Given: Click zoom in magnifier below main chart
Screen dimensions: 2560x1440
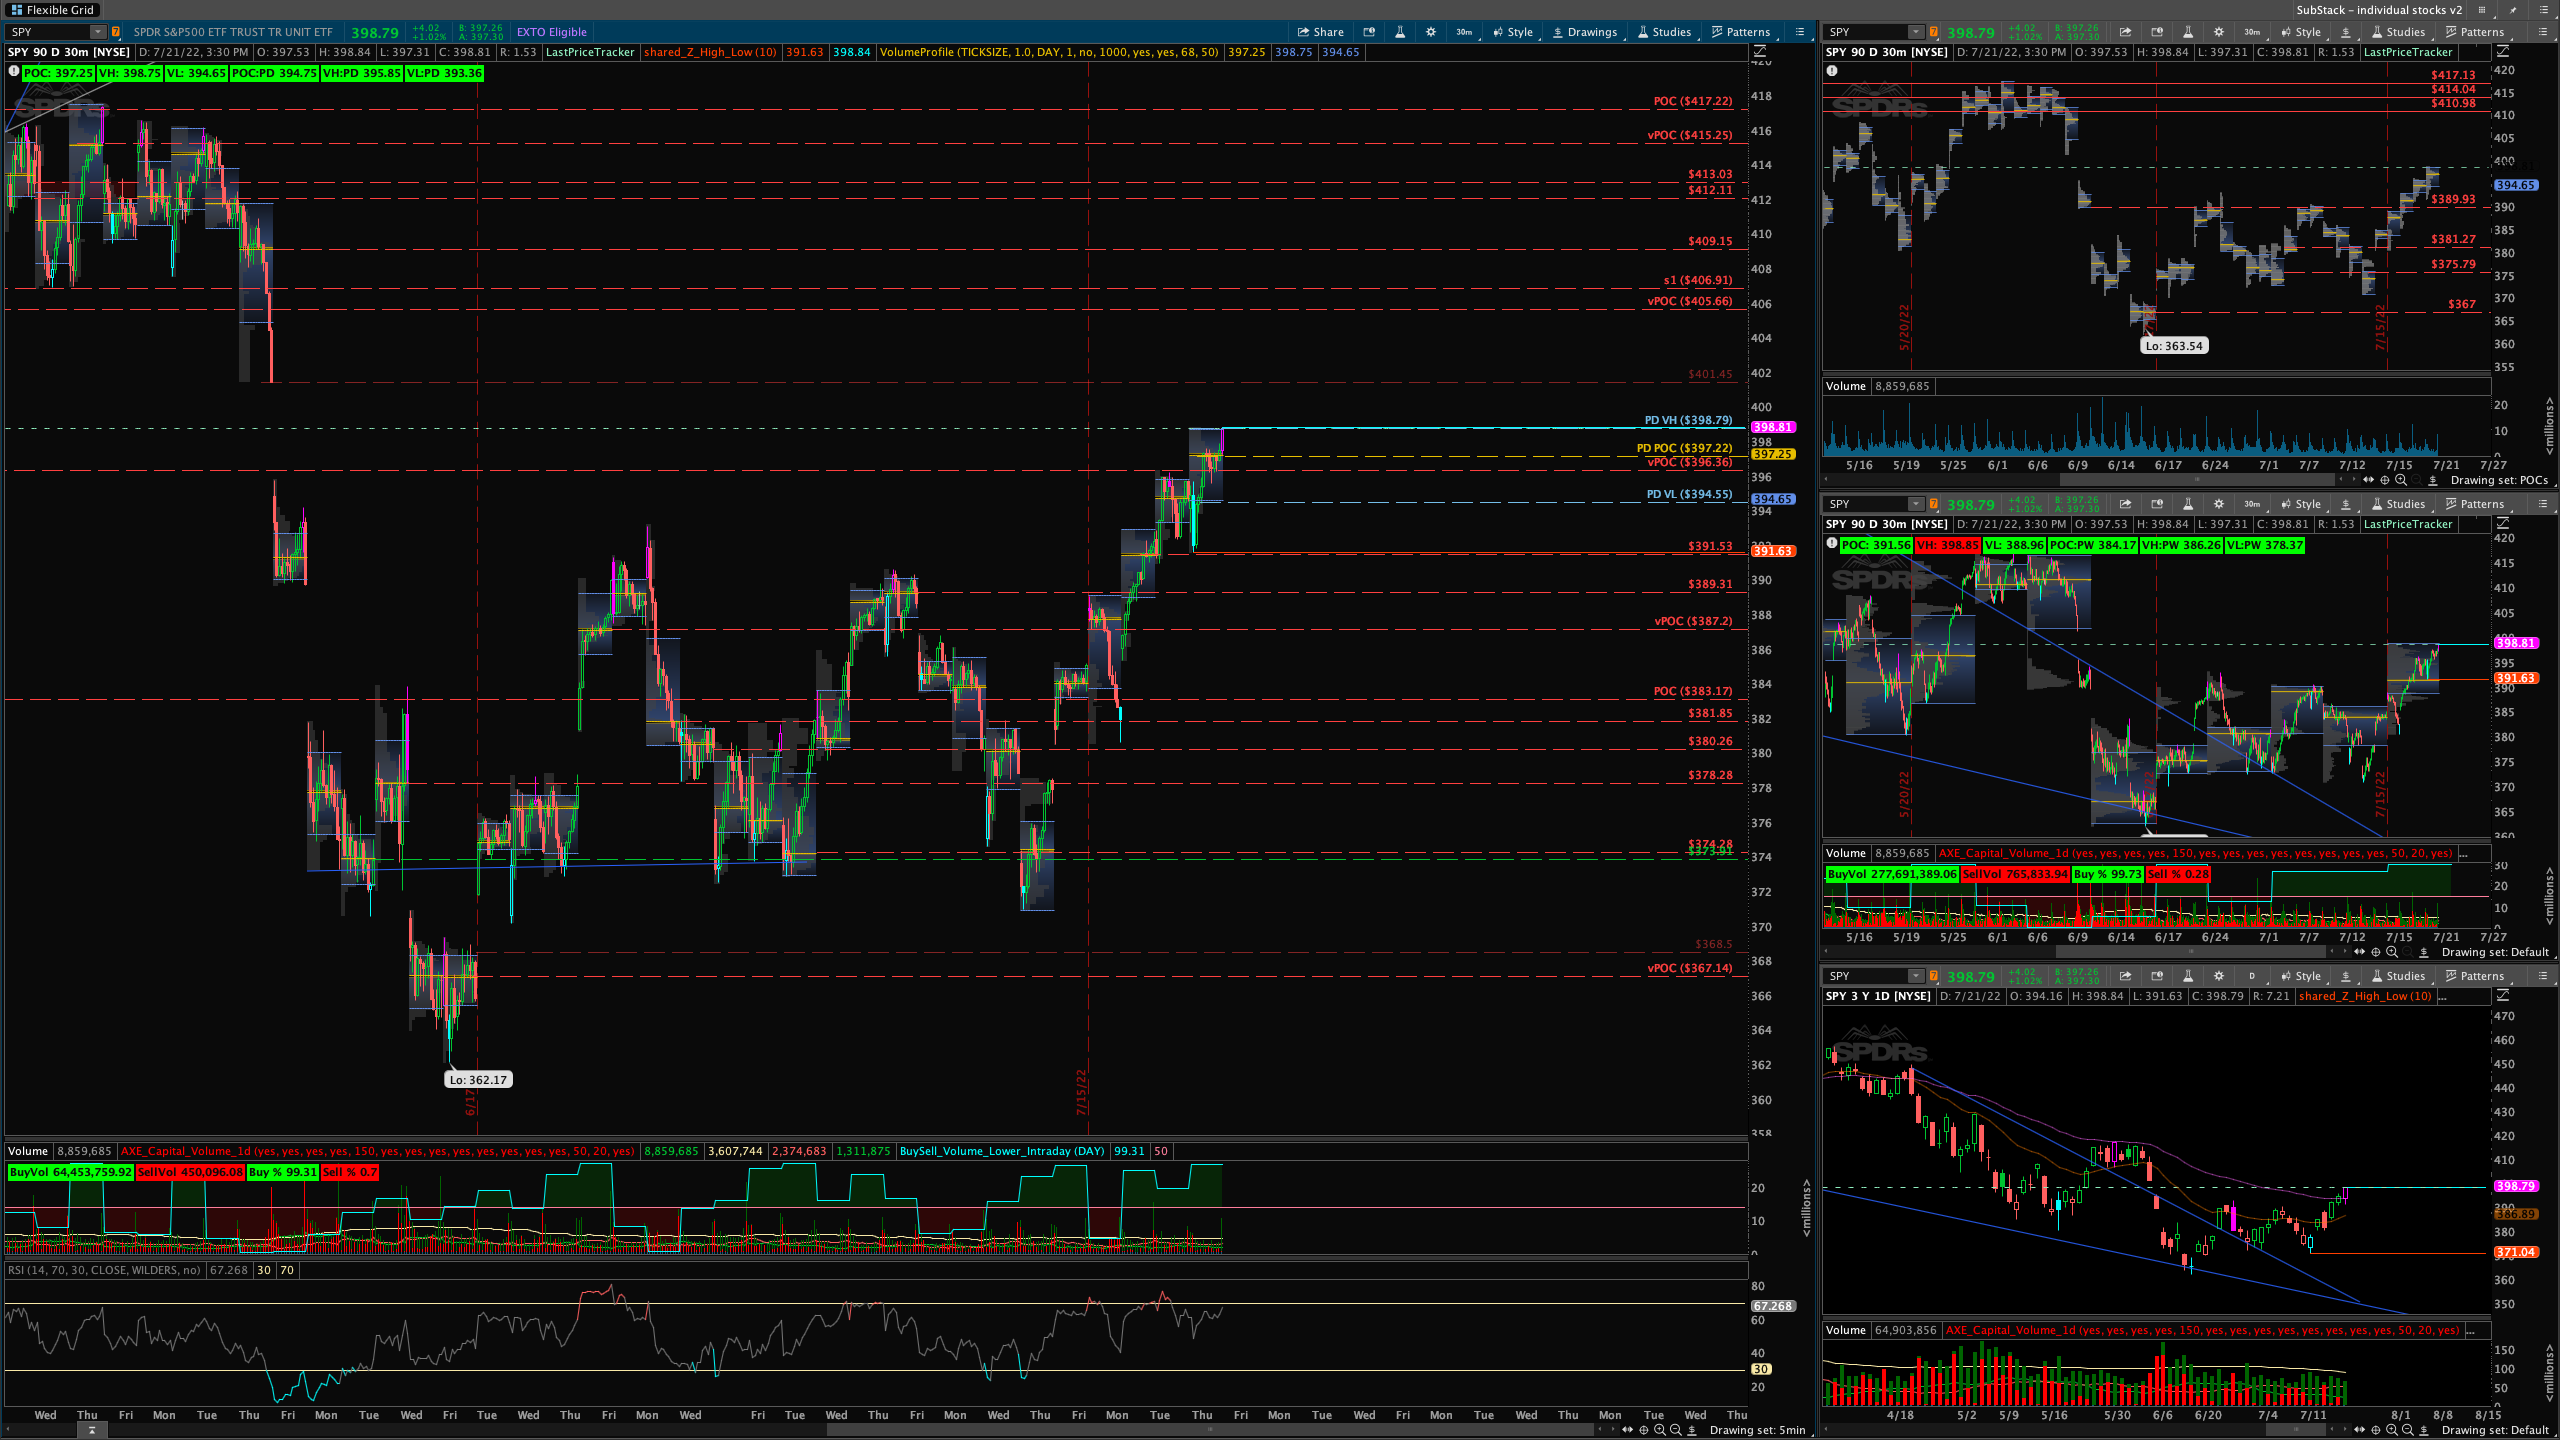Looking at the screenshot, I should pyautogui.click(x=1659, y=1430).
